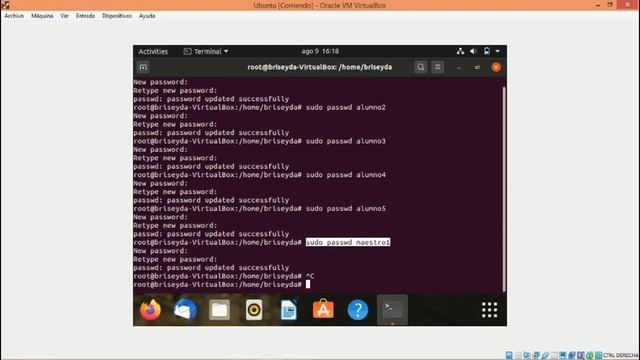Click the power icon in top bar
The height and width of the screenshot is (360, 640).
pyautogui.click(x=487, y=51)
